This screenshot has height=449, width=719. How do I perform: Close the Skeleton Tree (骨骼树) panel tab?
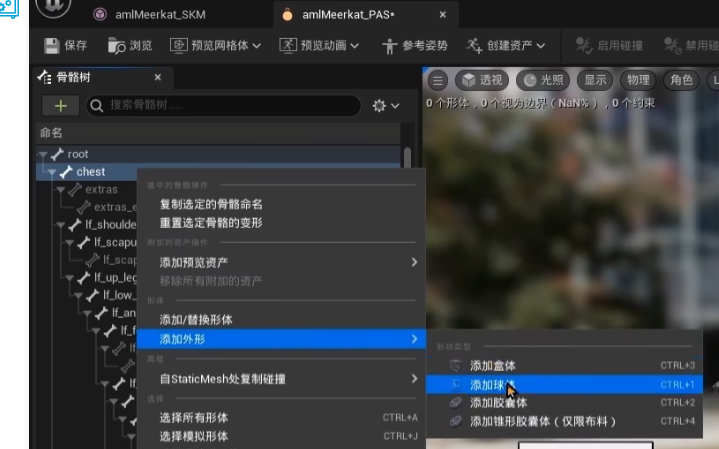coord(158,77)
